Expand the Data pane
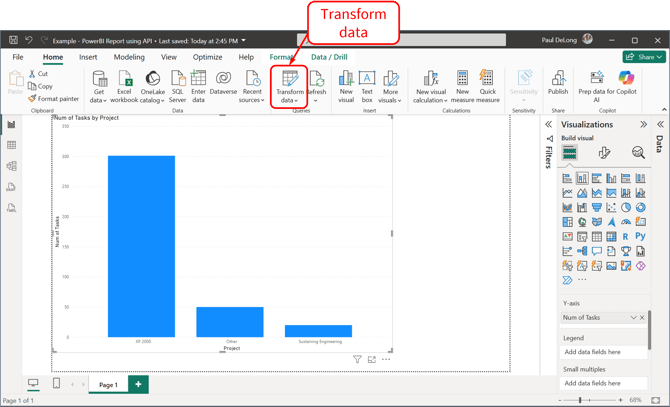 point(661,124)
